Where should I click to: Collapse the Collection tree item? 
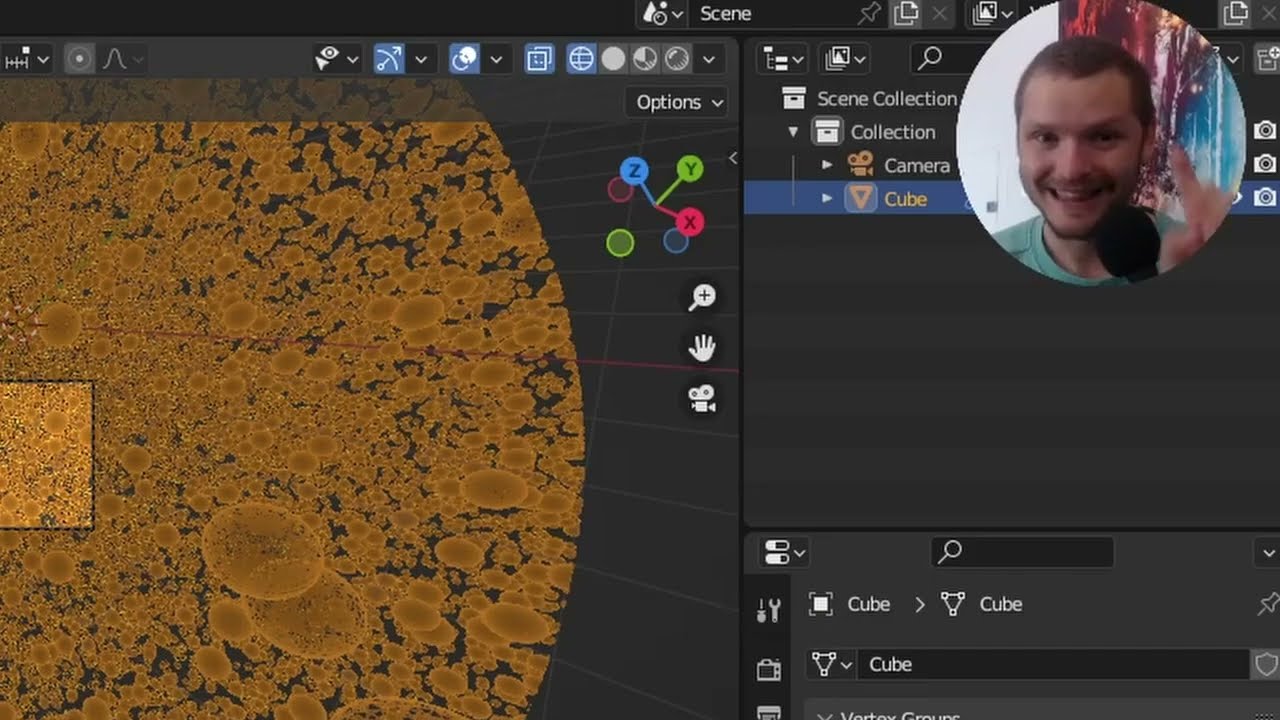point(793,132)
